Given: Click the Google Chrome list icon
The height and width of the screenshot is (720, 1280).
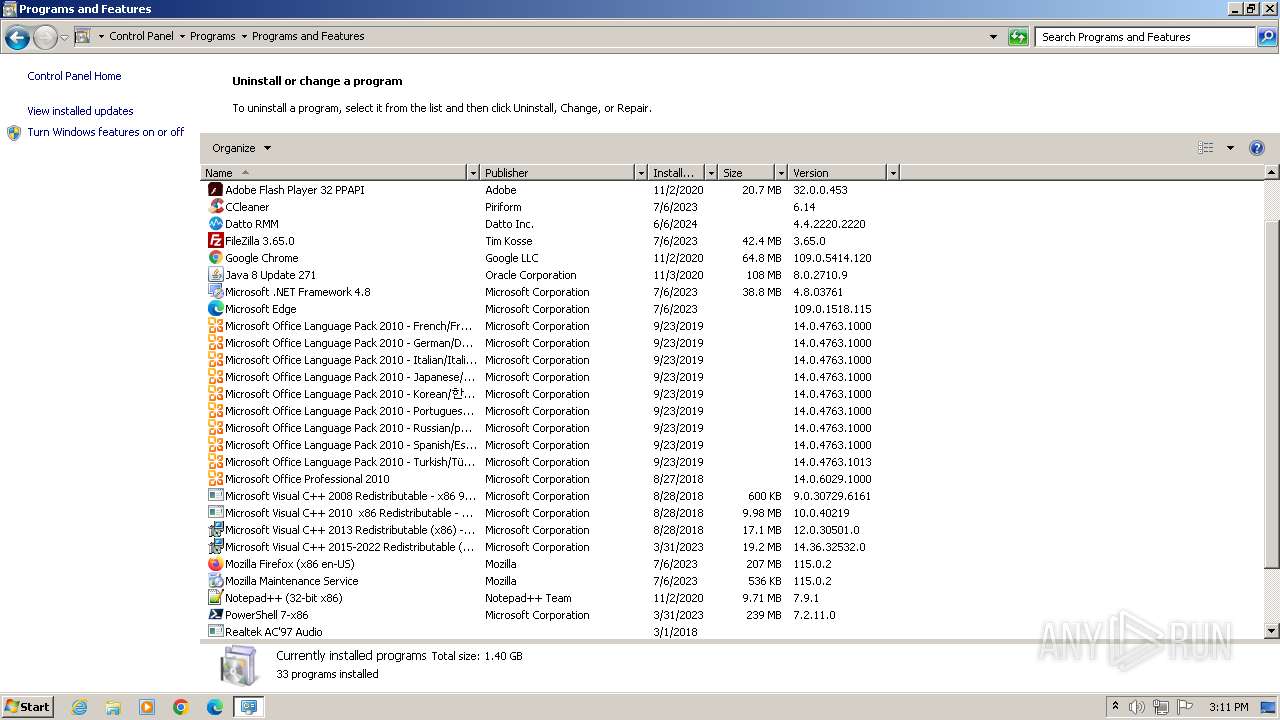Looking at the screenshot, I should [215, 258].
